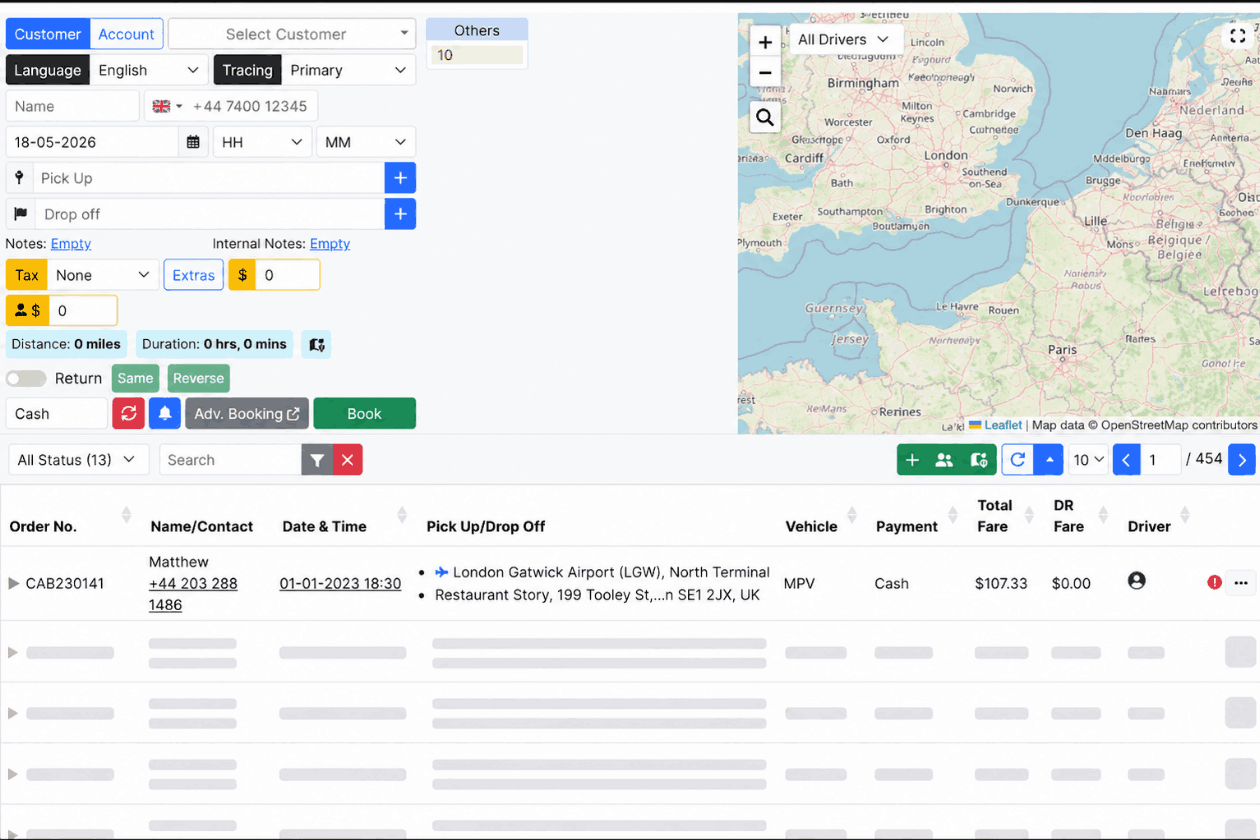Sort by the Order No. column

click(x=126, y=515)
